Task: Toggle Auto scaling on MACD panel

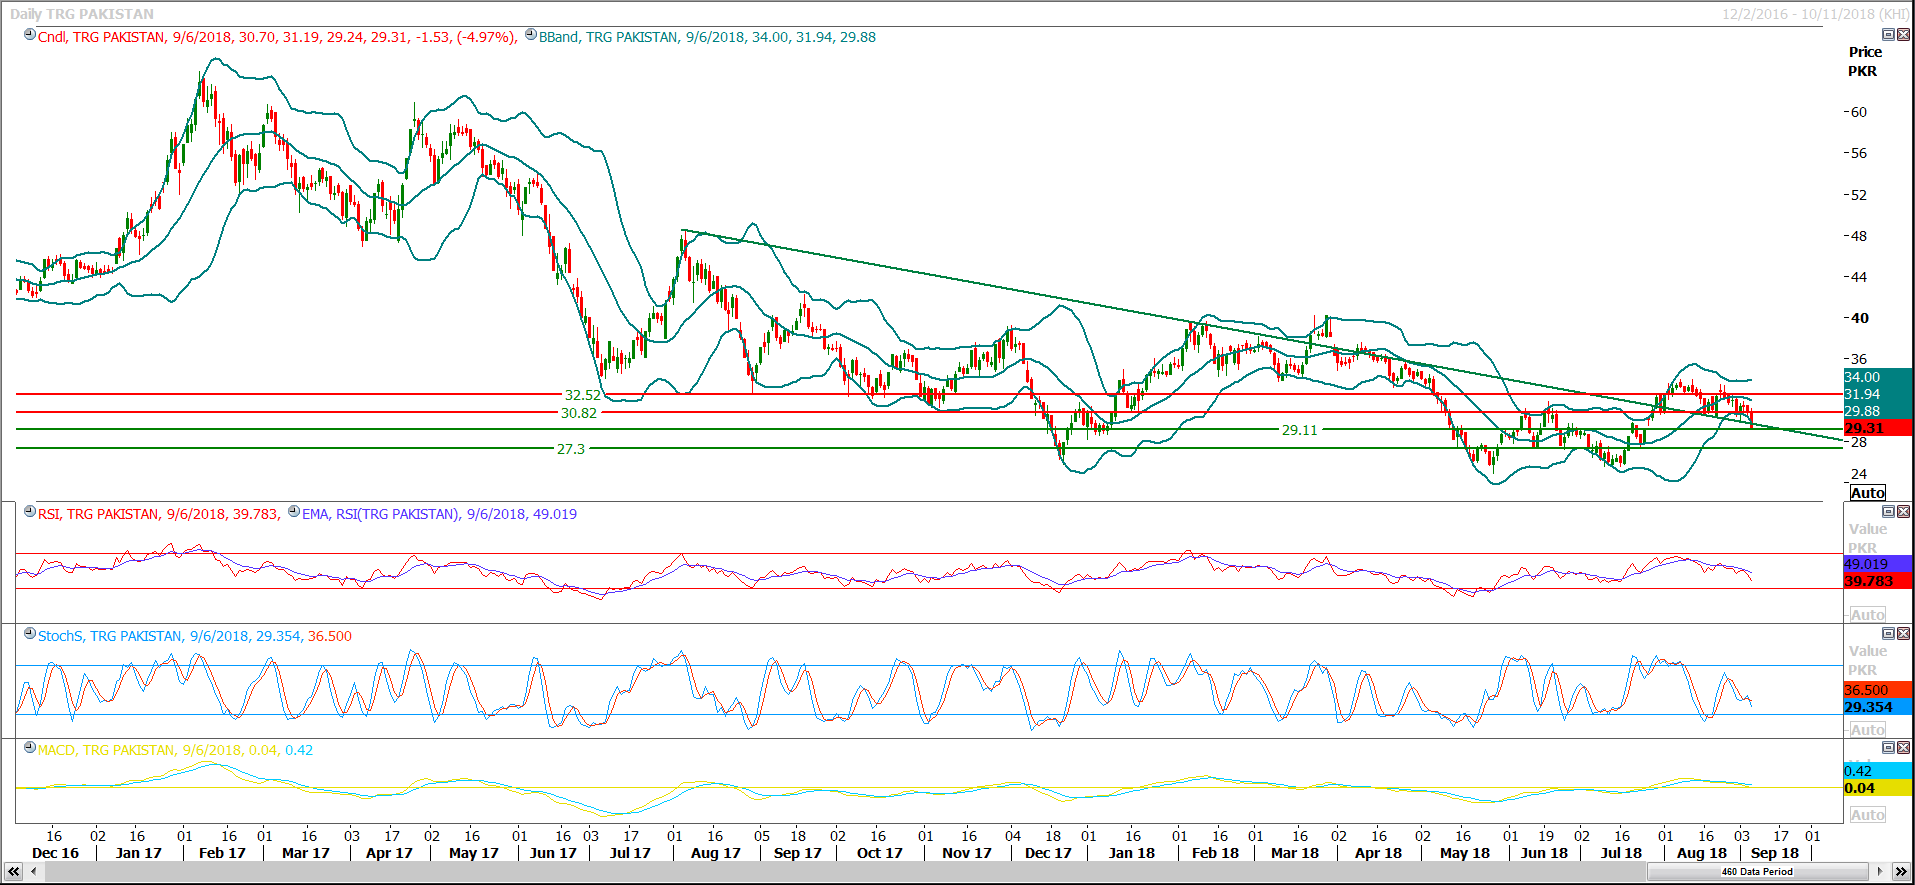Action: 1867,815
